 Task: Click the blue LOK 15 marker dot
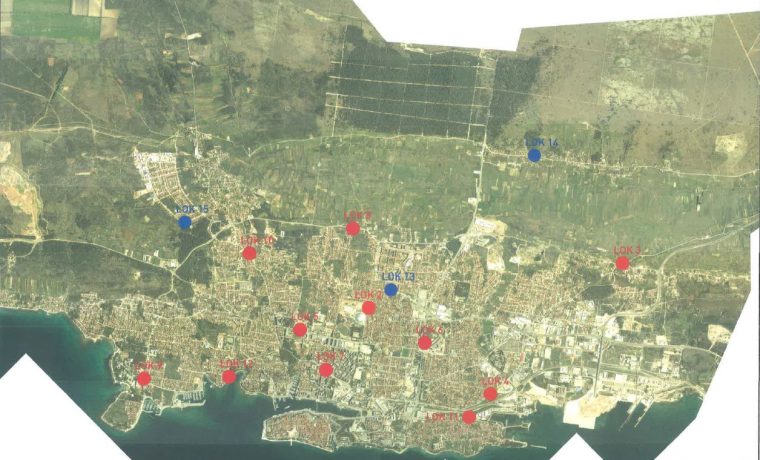point(184,222)
